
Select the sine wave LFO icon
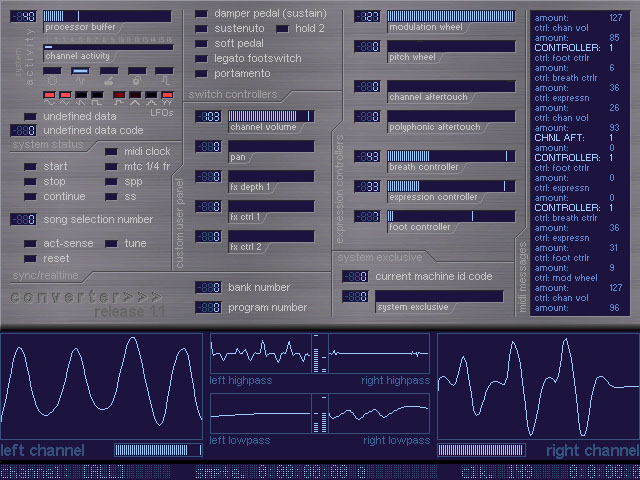pyautogui.click(x=49, y=103)
